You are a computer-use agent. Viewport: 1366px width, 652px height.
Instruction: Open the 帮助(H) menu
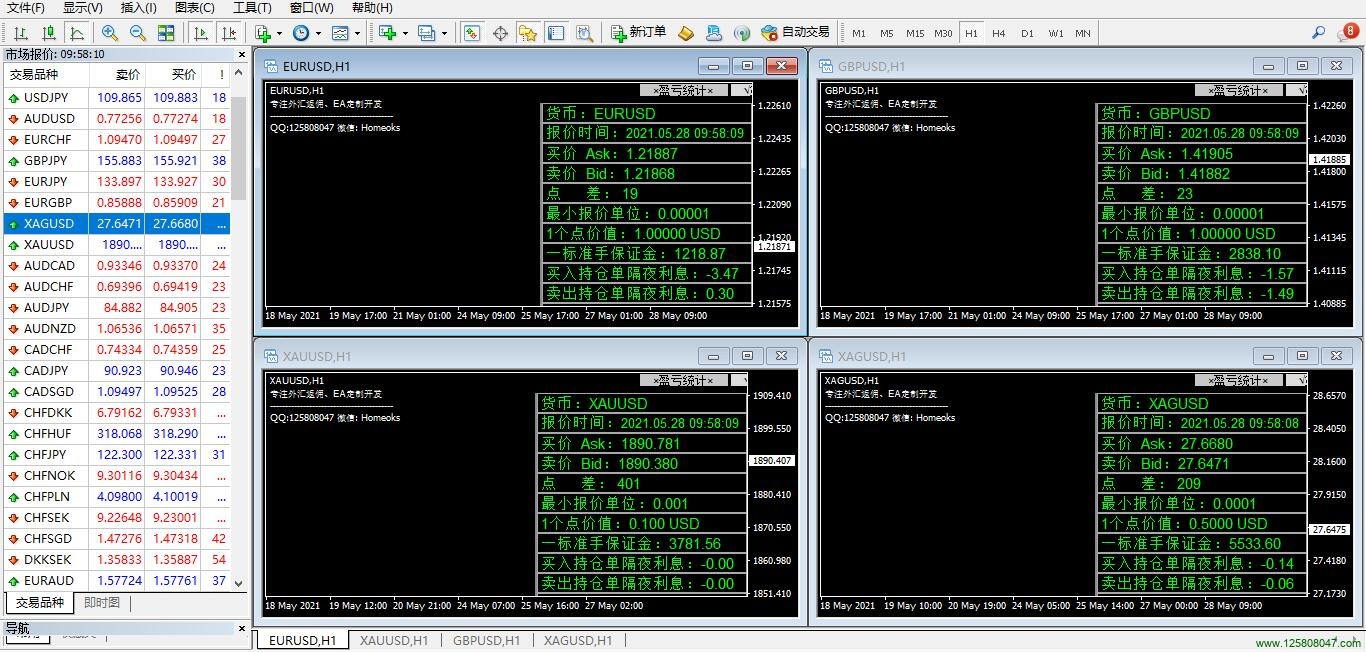[372, 7]
